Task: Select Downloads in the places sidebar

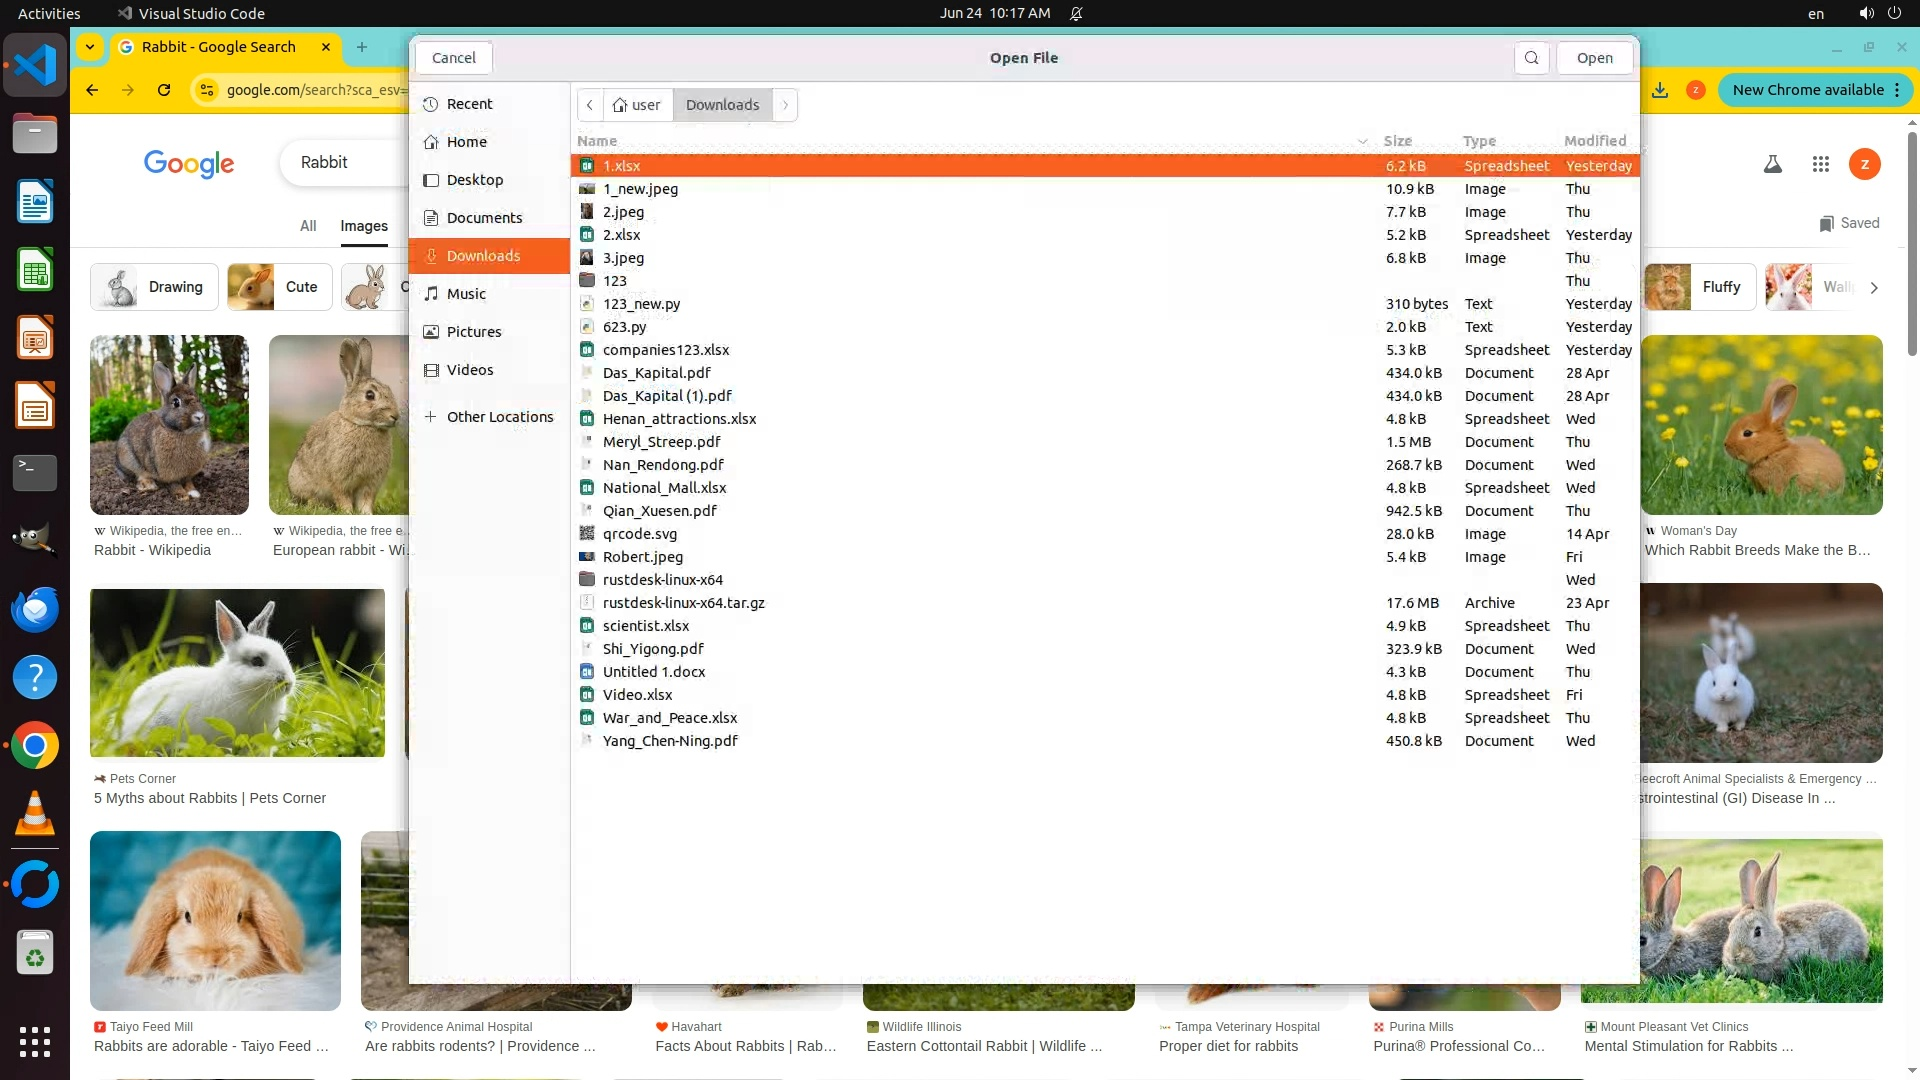Action: [483, 256]
